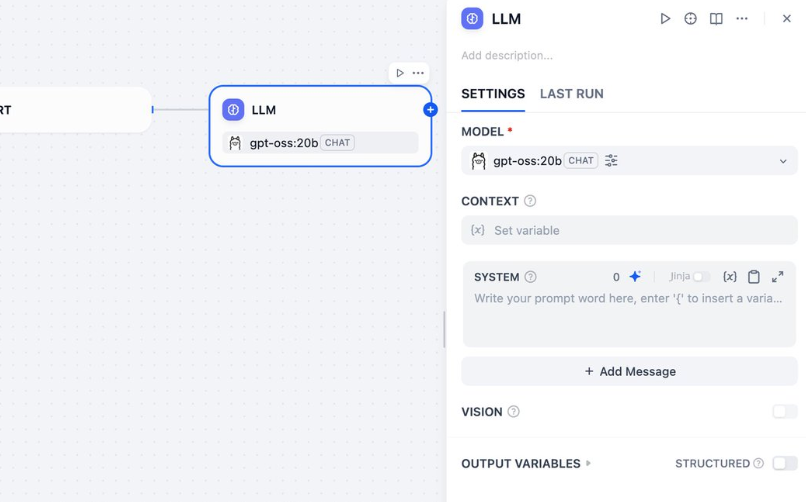Click the blue plus handle on LLM node
Viewport: 806px width, 502px height.
coord(430,110)
